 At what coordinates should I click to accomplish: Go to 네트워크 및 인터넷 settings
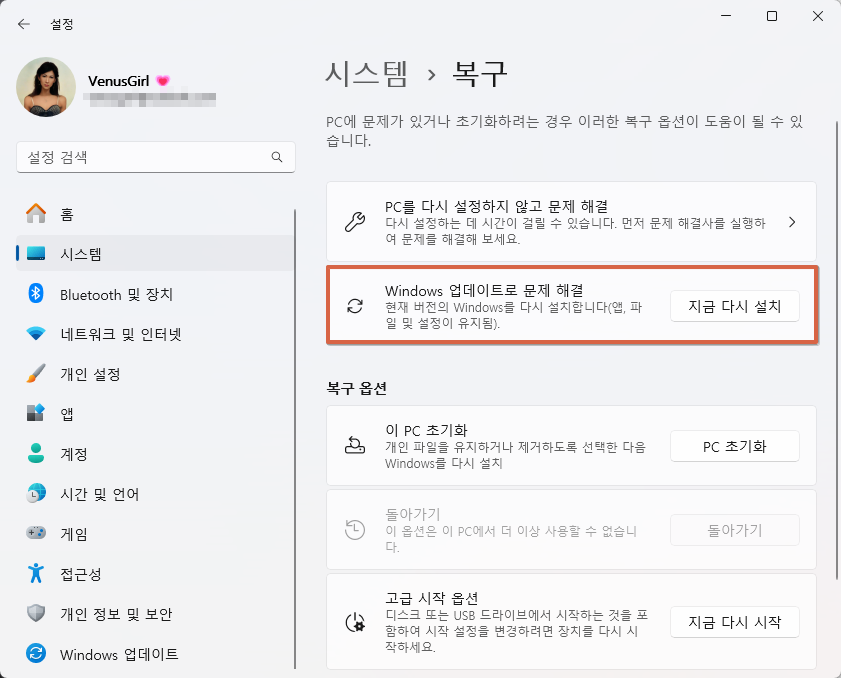point(155,334)
